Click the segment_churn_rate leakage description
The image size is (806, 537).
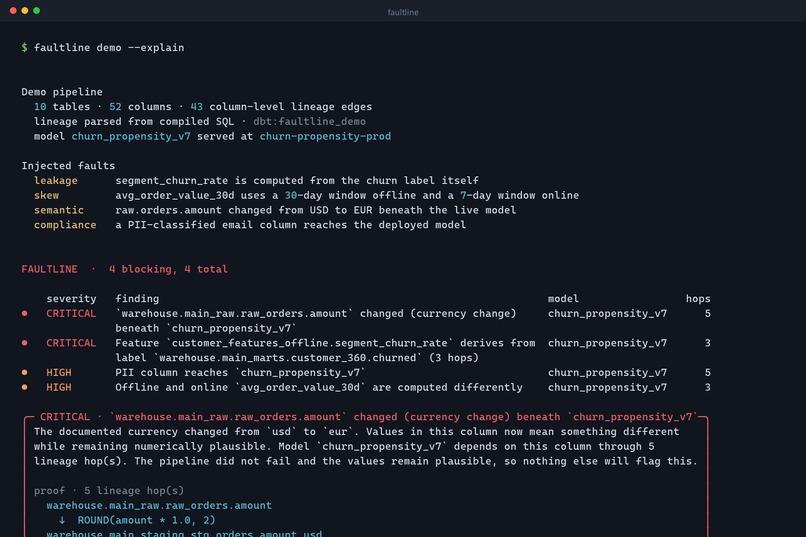[297, 180]
